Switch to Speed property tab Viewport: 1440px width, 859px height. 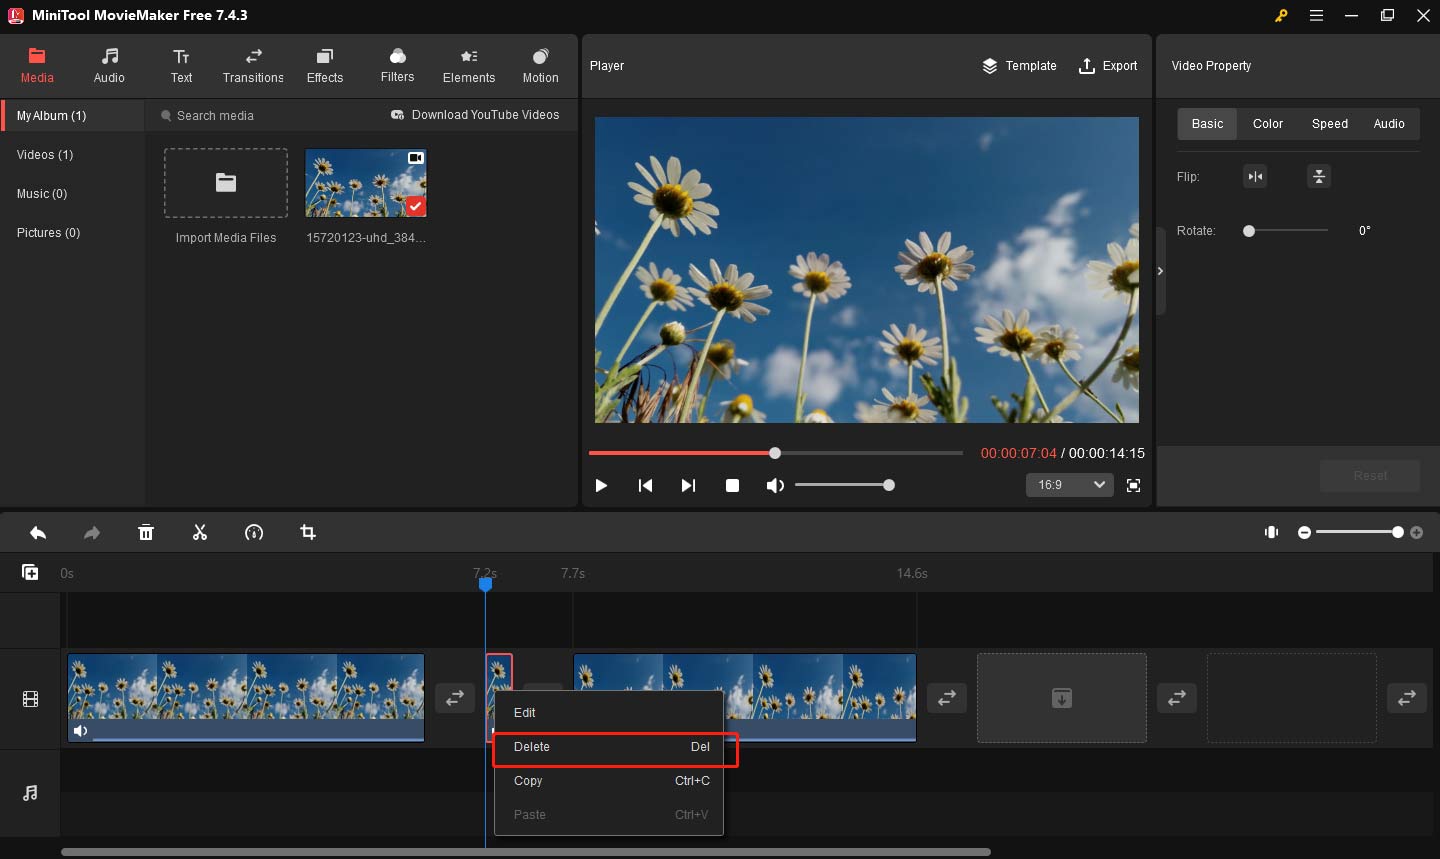coord(1330,124)
